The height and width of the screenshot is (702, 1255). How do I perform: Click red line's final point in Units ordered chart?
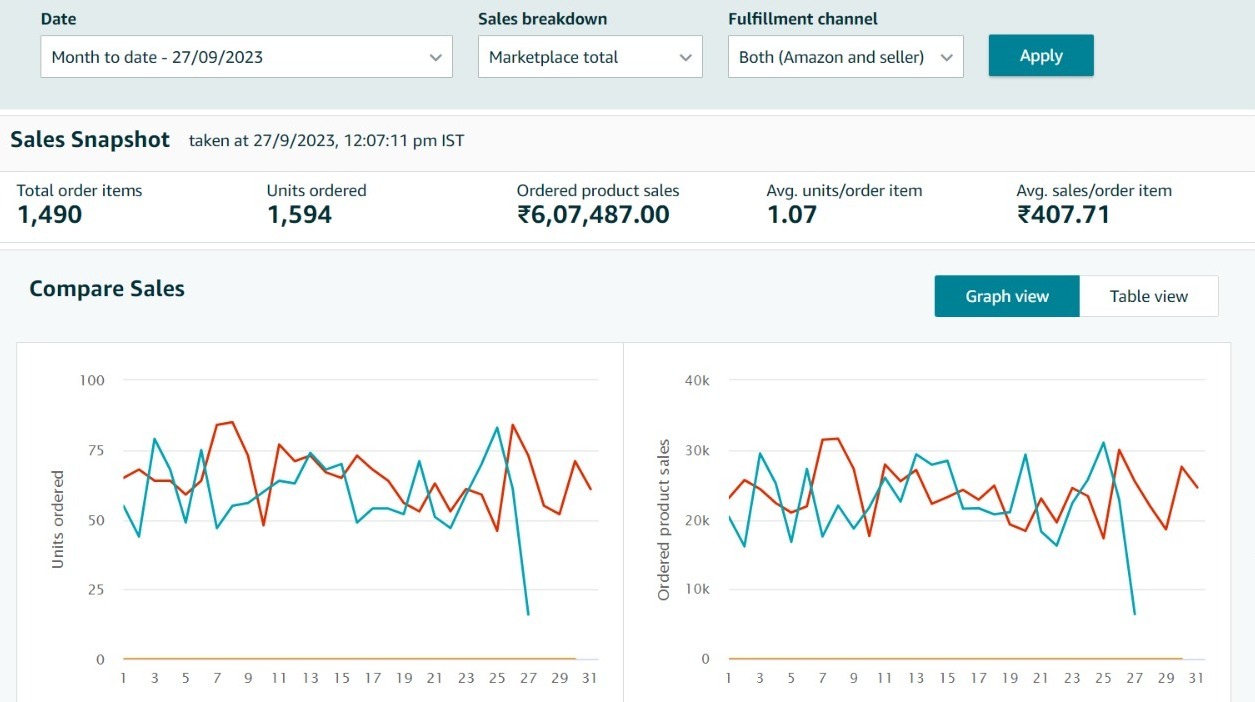(591, 489)
